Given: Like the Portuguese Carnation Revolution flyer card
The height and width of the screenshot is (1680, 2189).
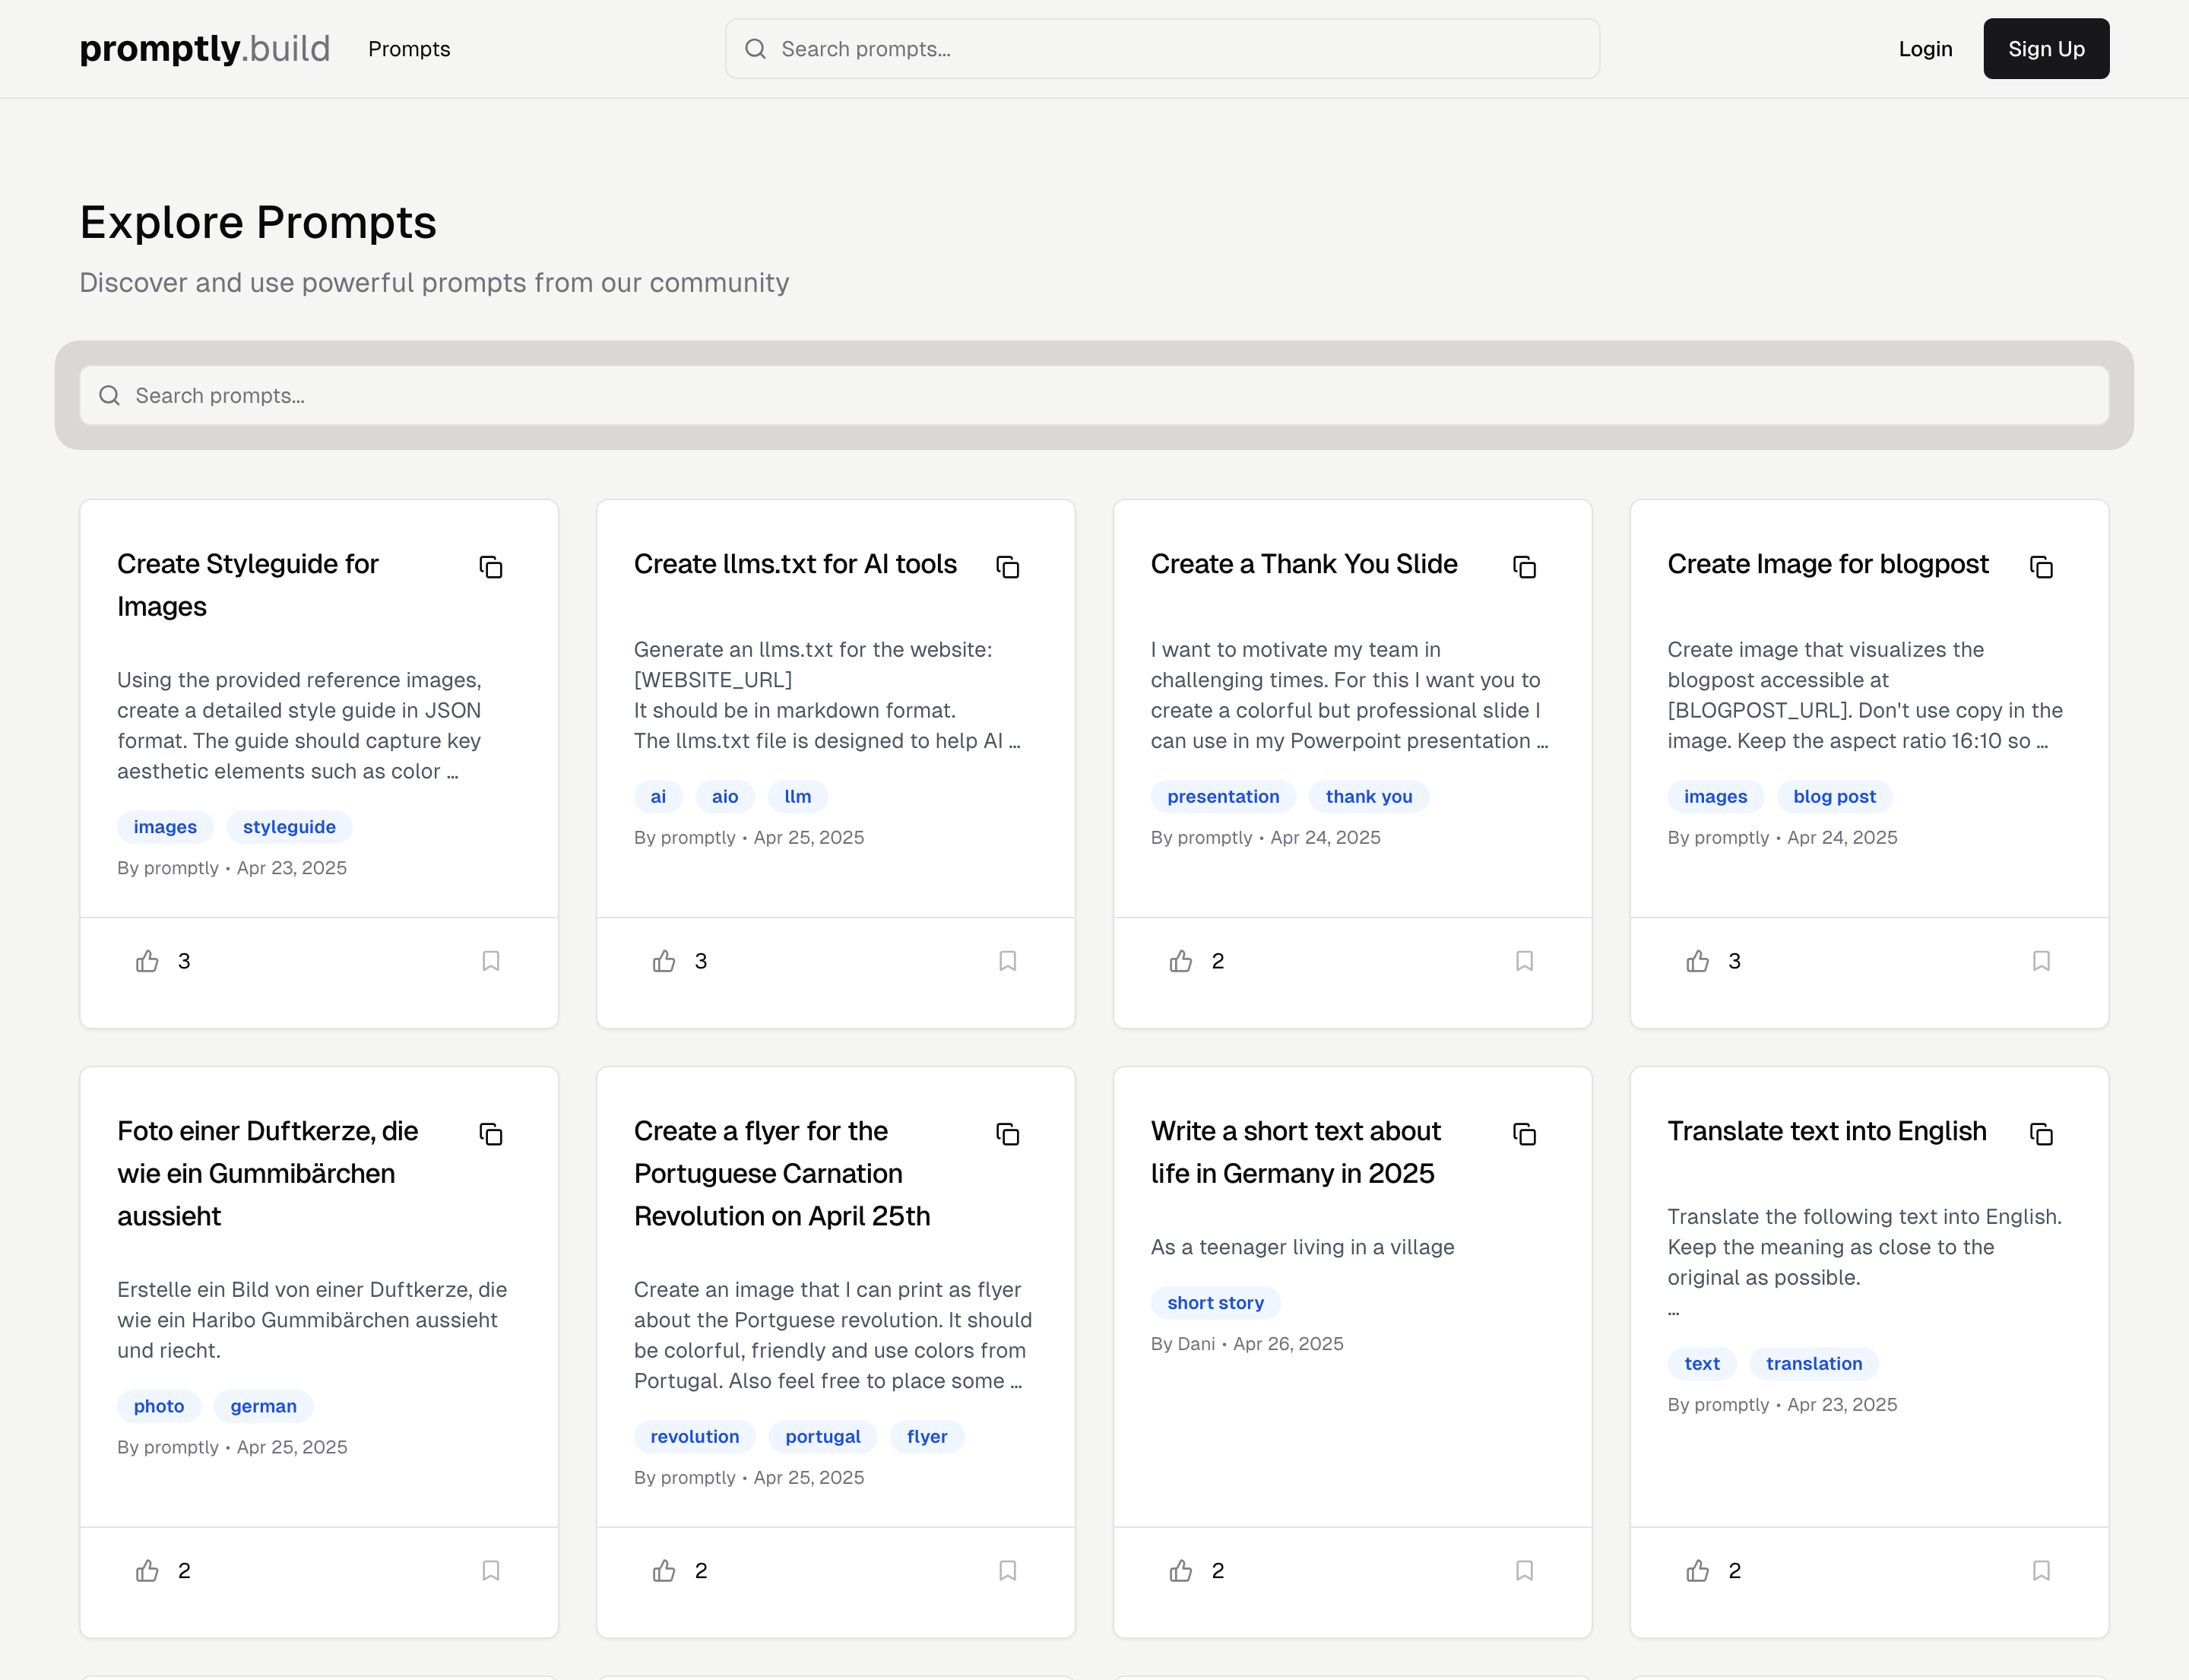Looking at the screenshot, I should (664, 1571).
